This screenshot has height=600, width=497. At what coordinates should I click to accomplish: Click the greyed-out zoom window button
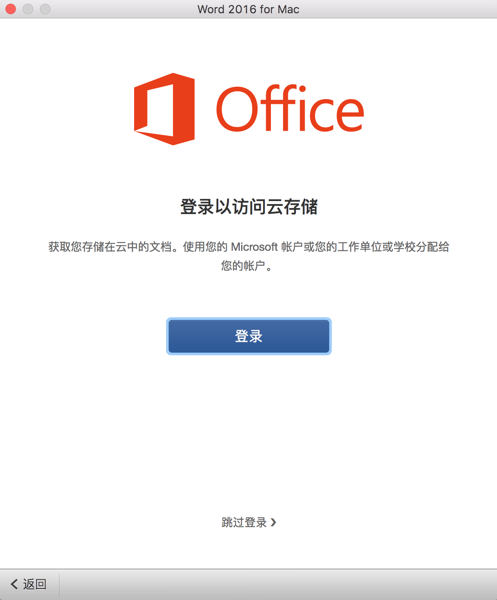point(45,9)
